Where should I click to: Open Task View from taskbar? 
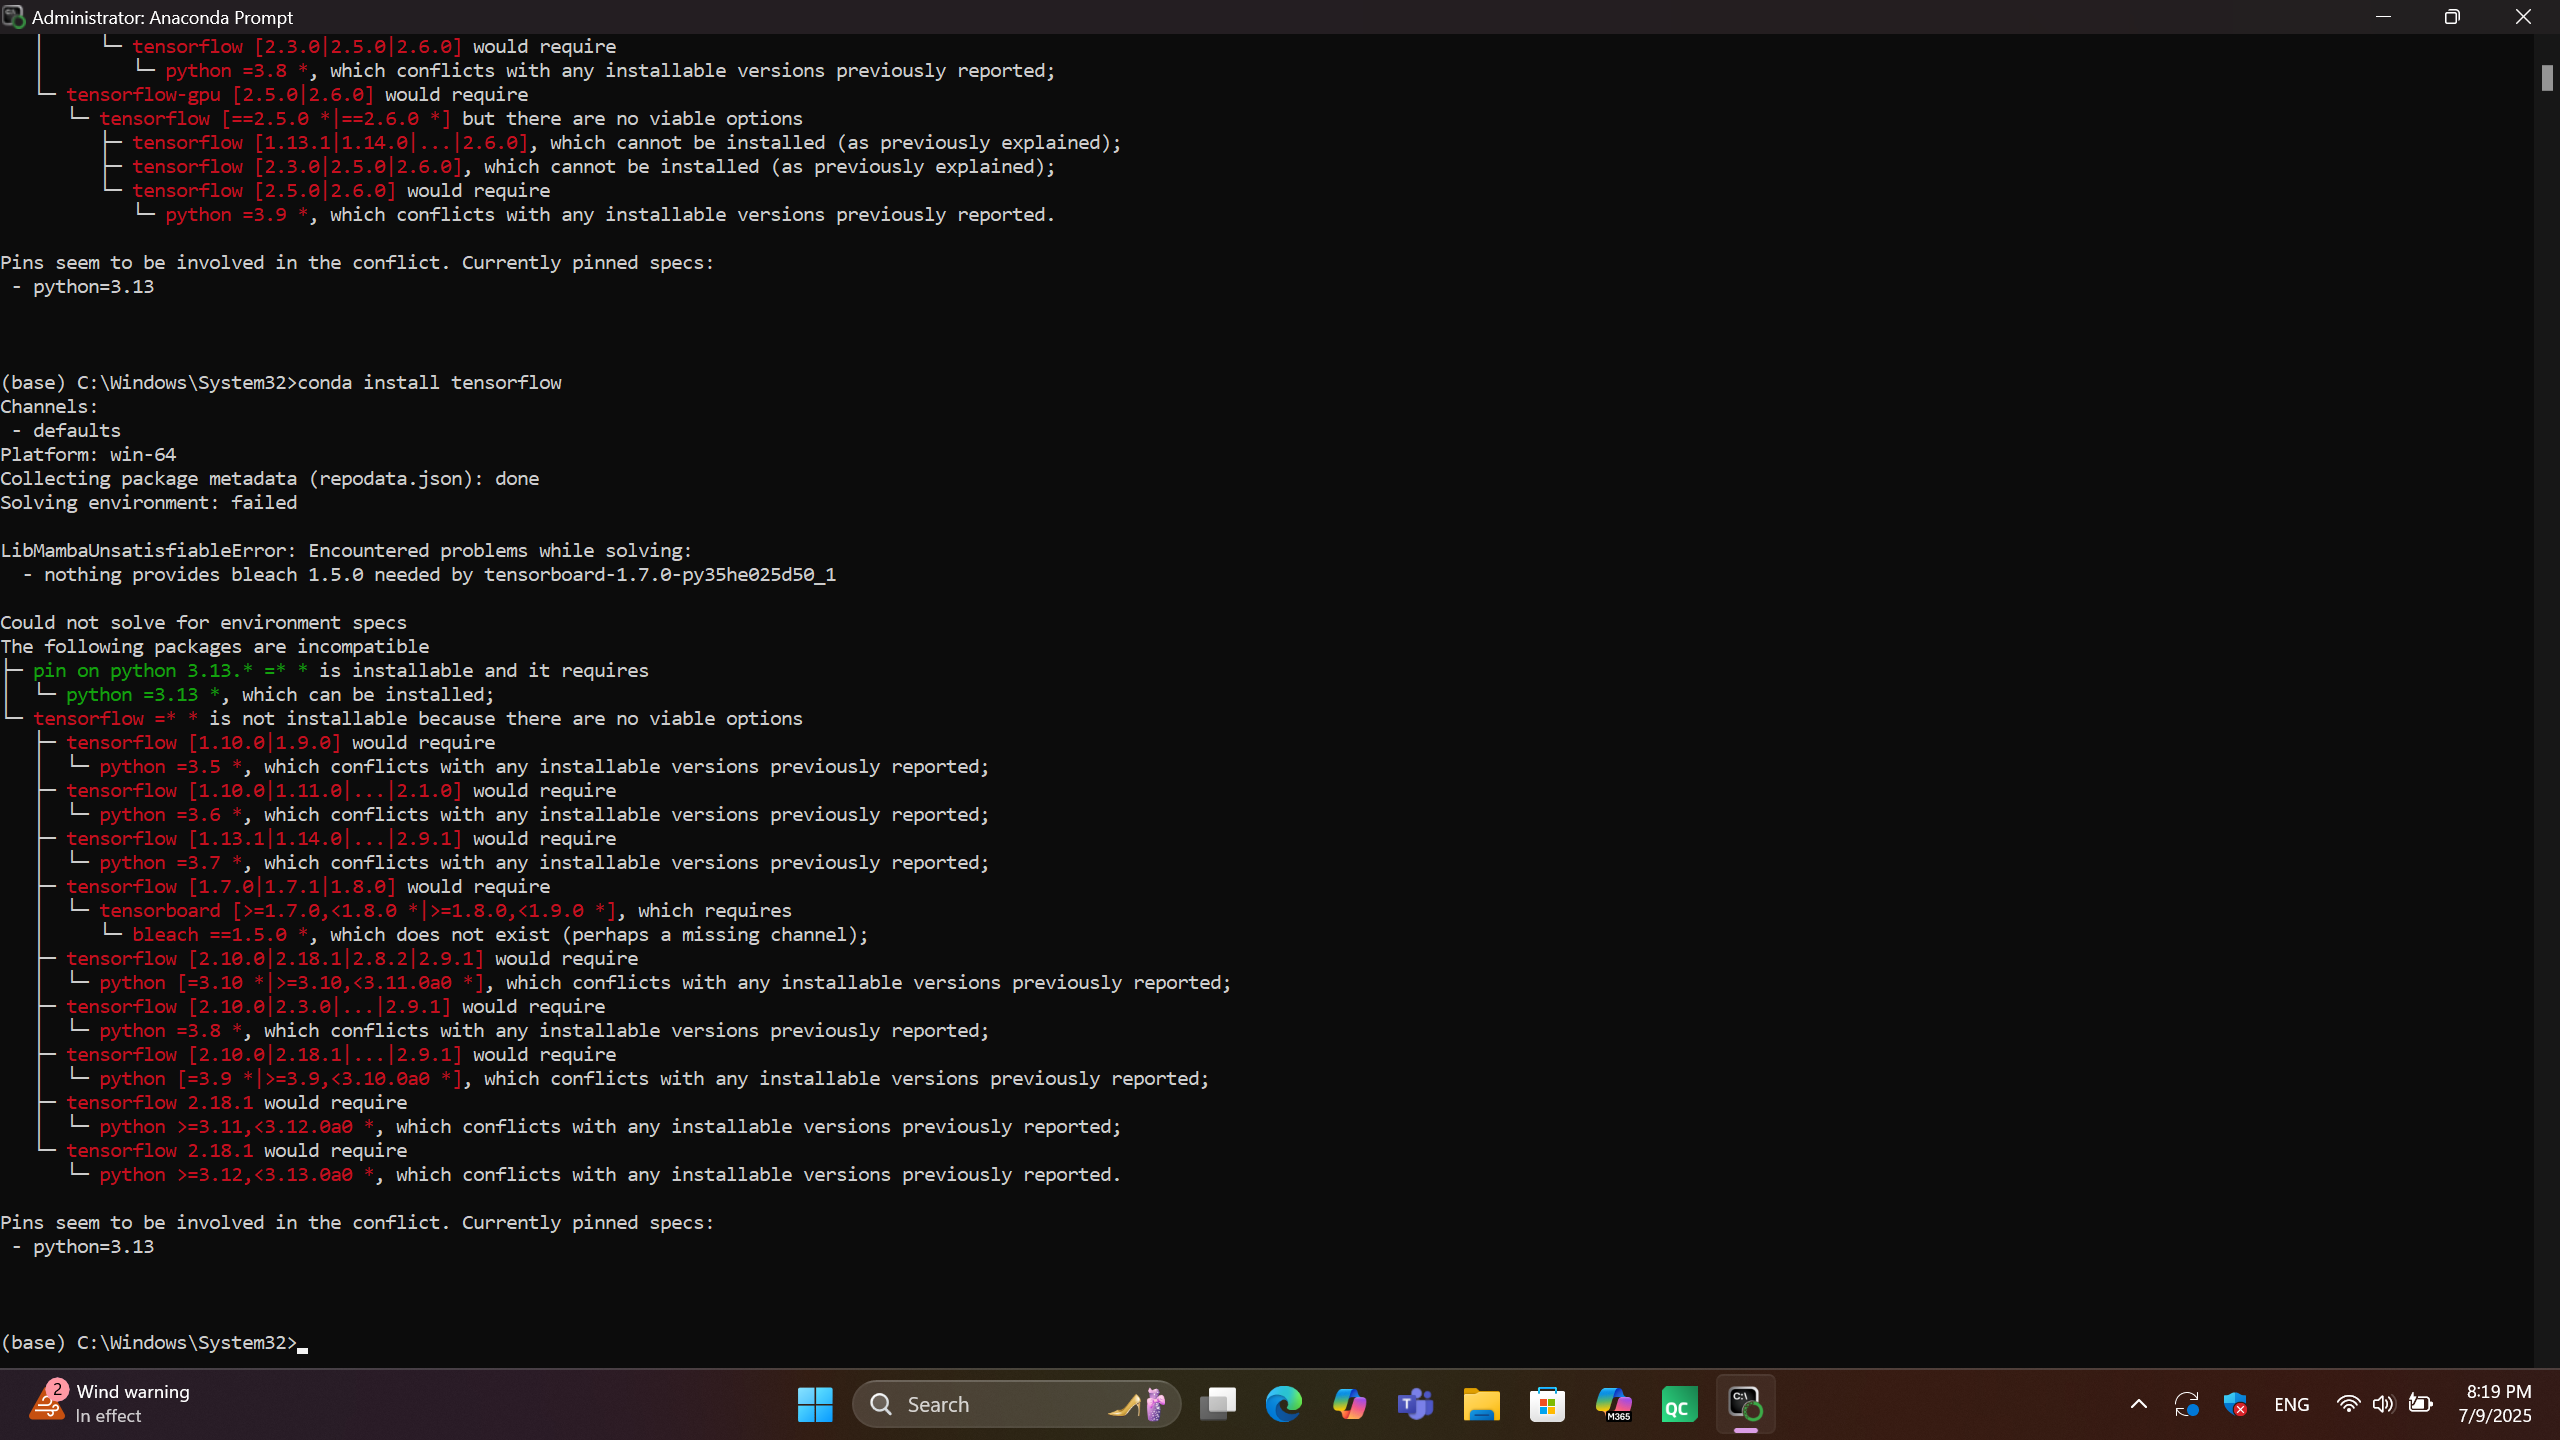point(1217,1404)
